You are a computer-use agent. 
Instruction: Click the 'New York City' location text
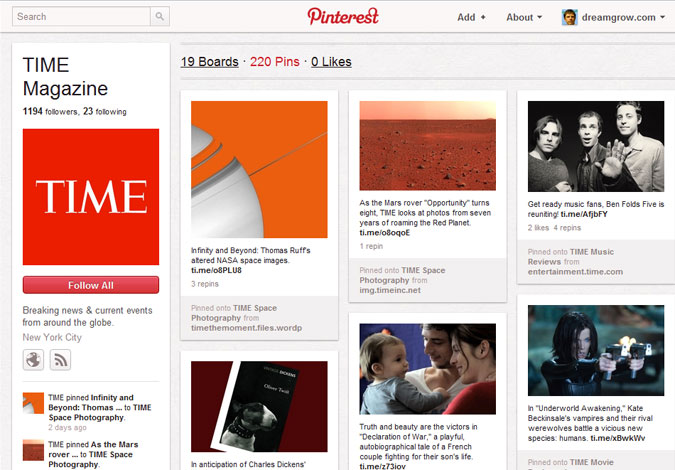point(52,337)
